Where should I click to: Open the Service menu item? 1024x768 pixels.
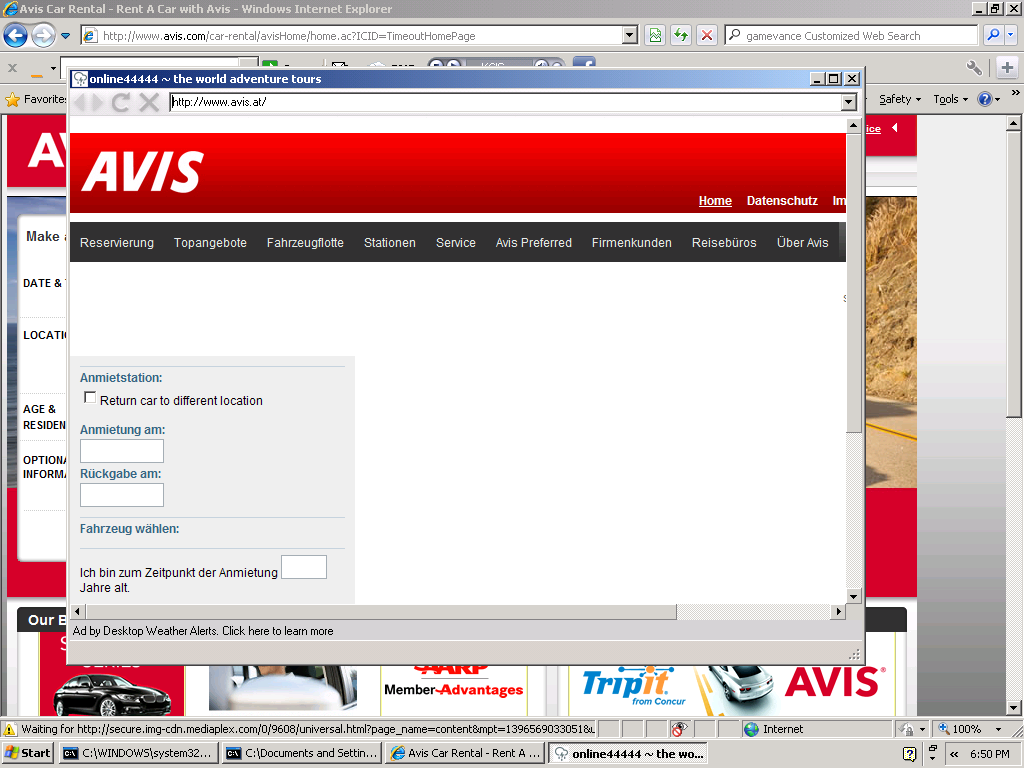[x=456, y=243]
